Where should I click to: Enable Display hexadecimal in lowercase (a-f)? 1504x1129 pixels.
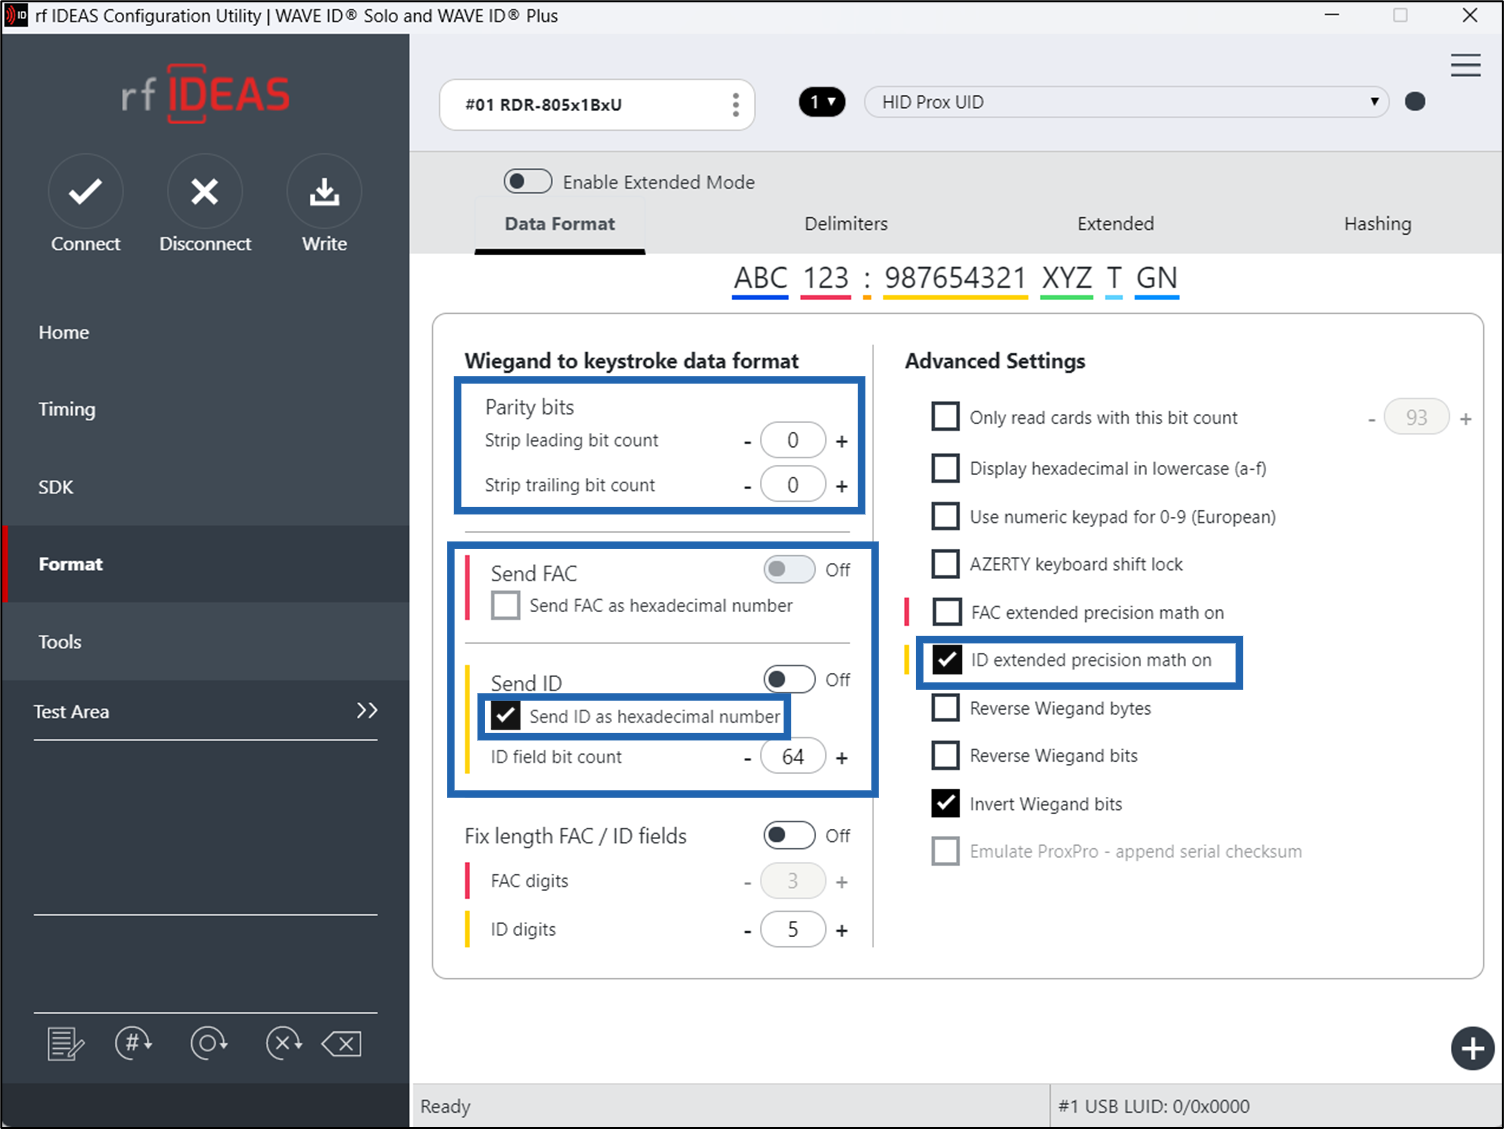945,467
